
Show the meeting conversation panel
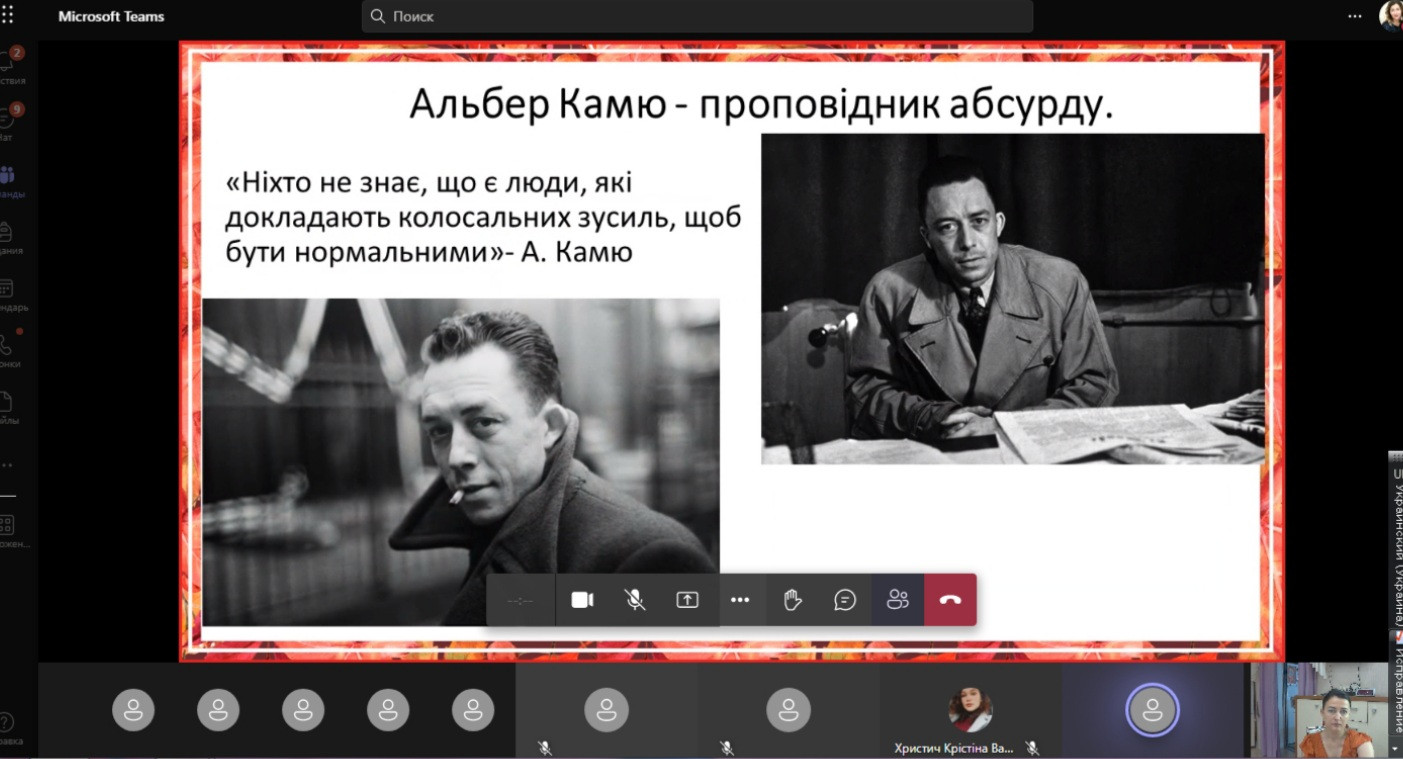845,600
